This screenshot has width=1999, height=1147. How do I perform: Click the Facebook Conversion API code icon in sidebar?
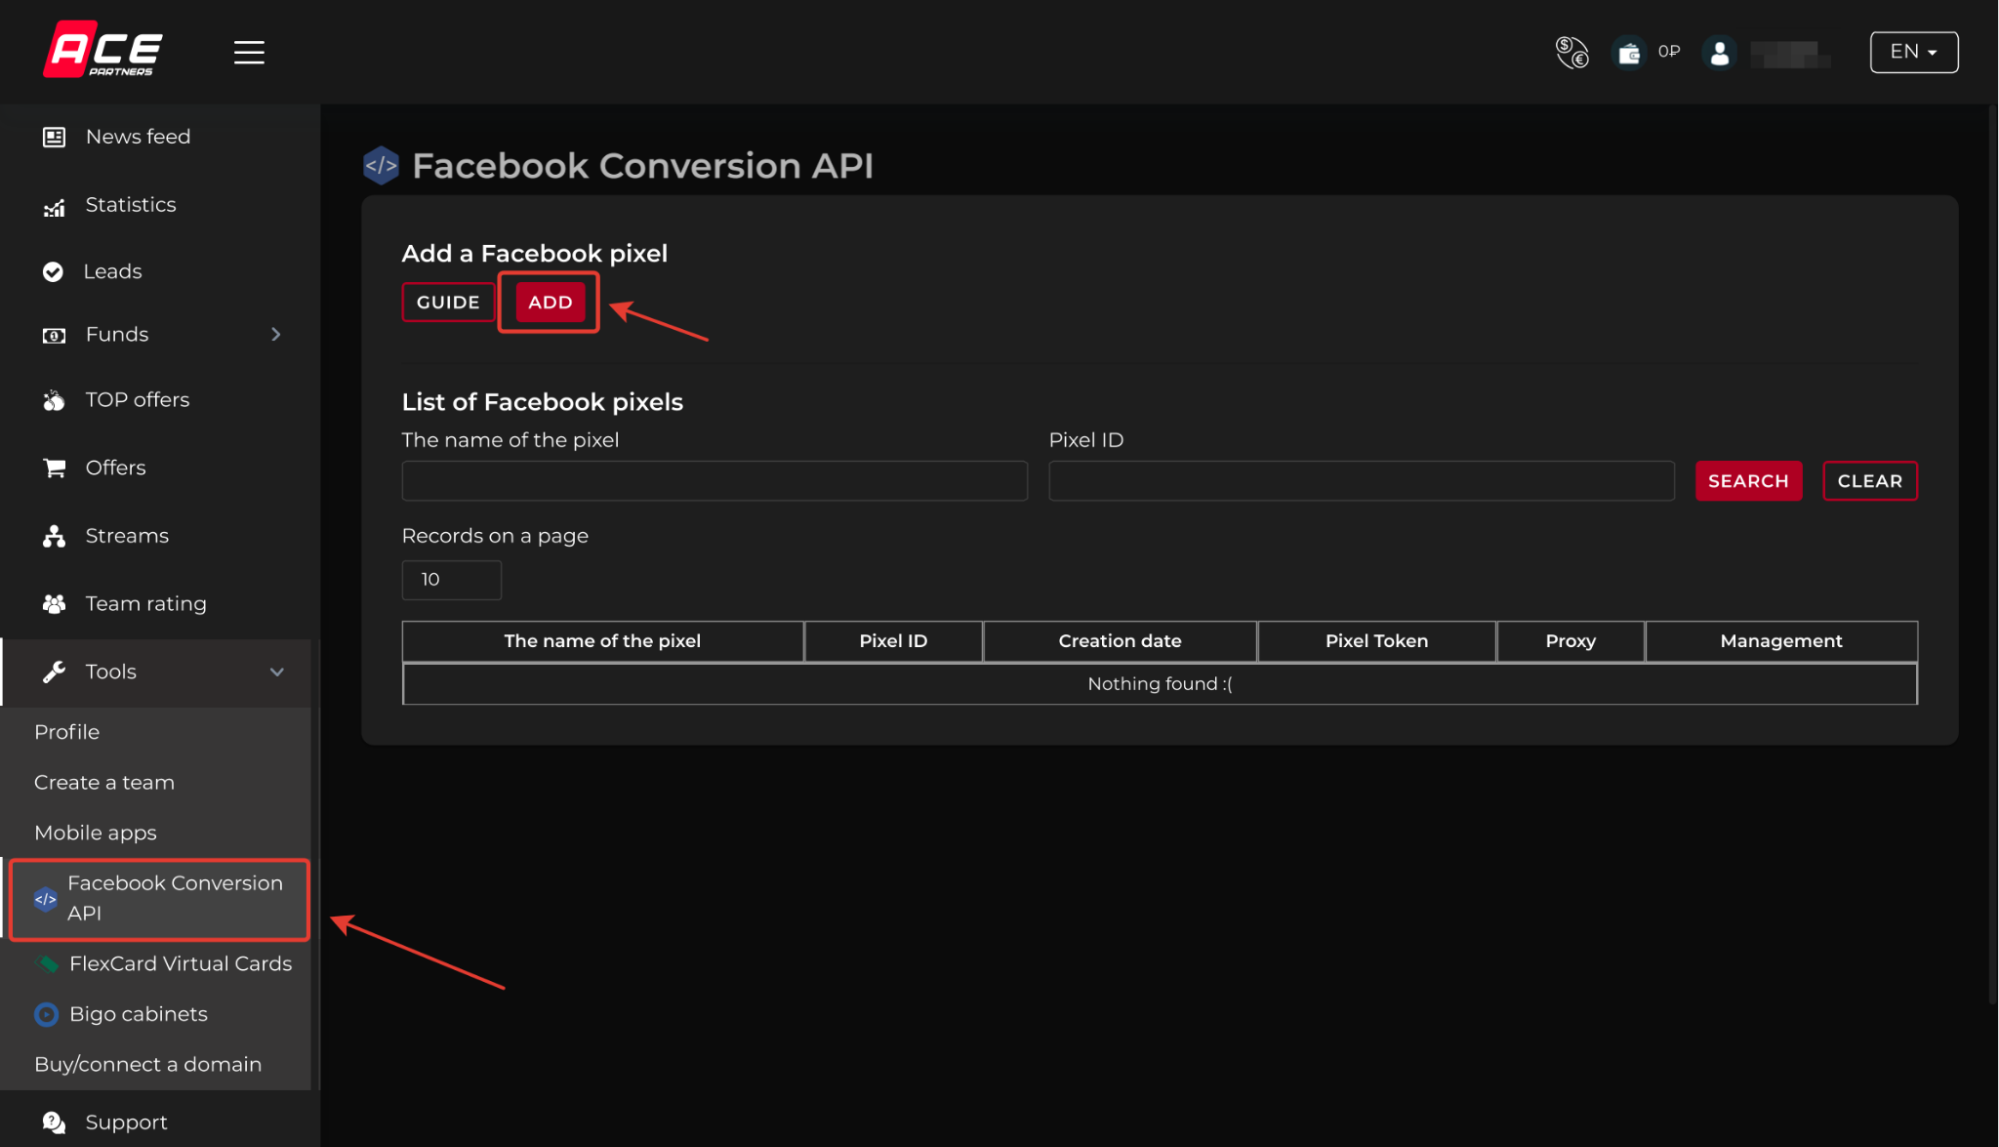coord(45,899)
